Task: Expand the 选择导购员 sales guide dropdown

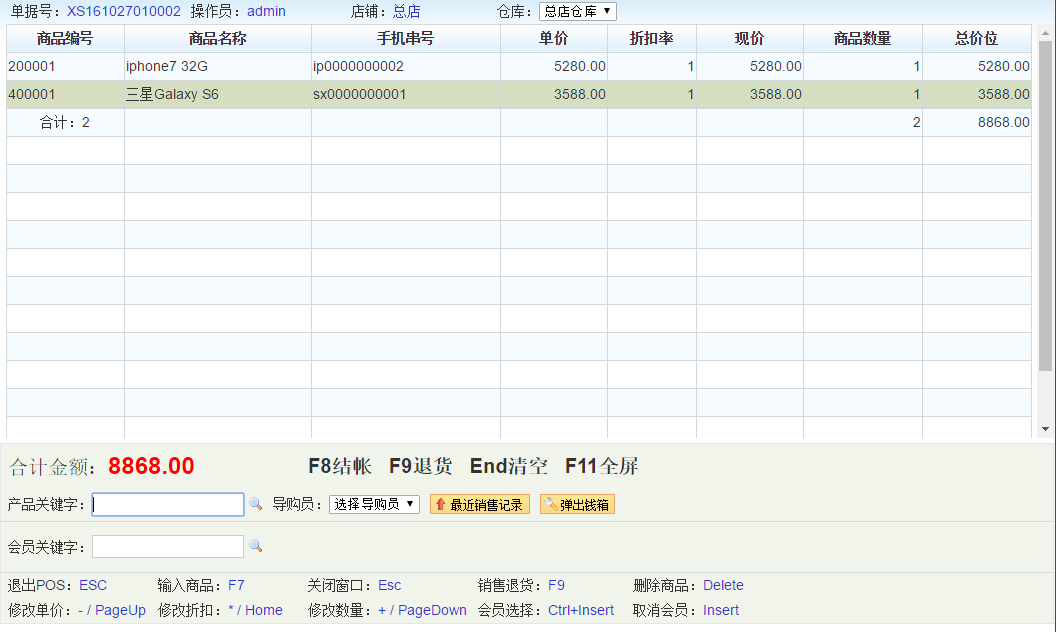Action: tap(374, 505)
